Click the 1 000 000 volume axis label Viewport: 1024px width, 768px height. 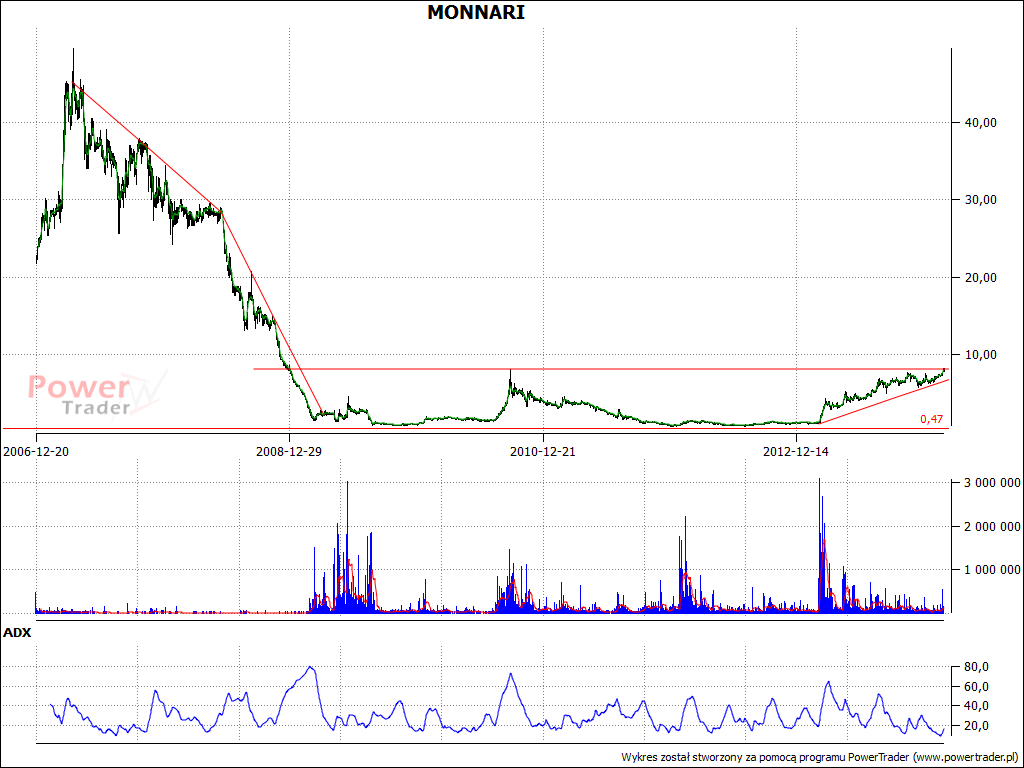(x=991, y=570)
